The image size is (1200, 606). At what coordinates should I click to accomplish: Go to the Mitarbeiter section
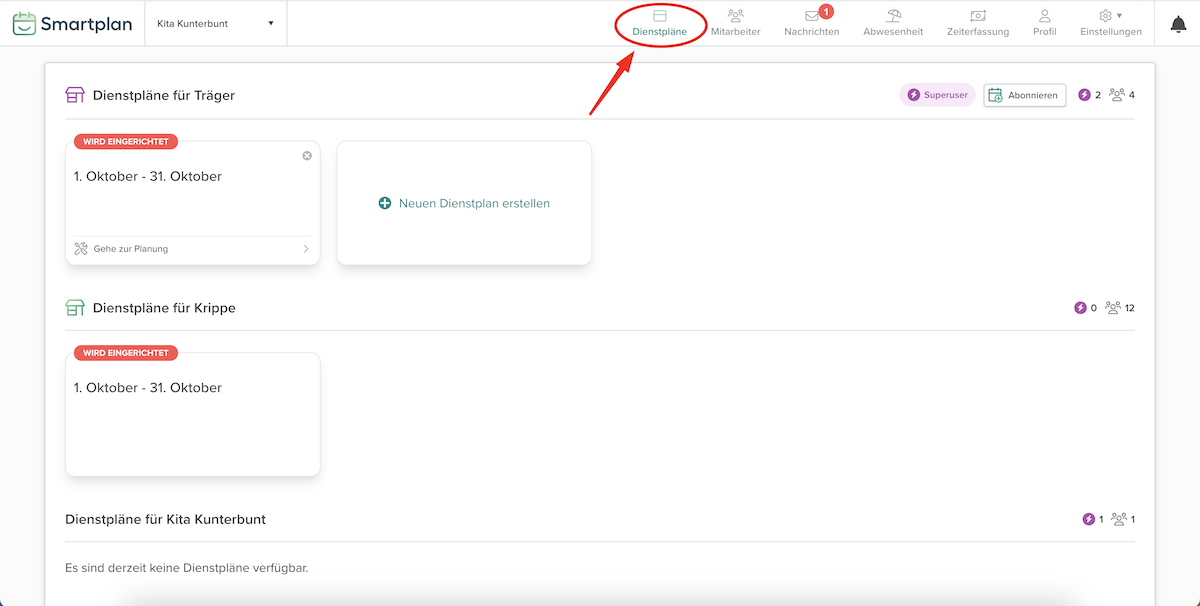[735, 23]
